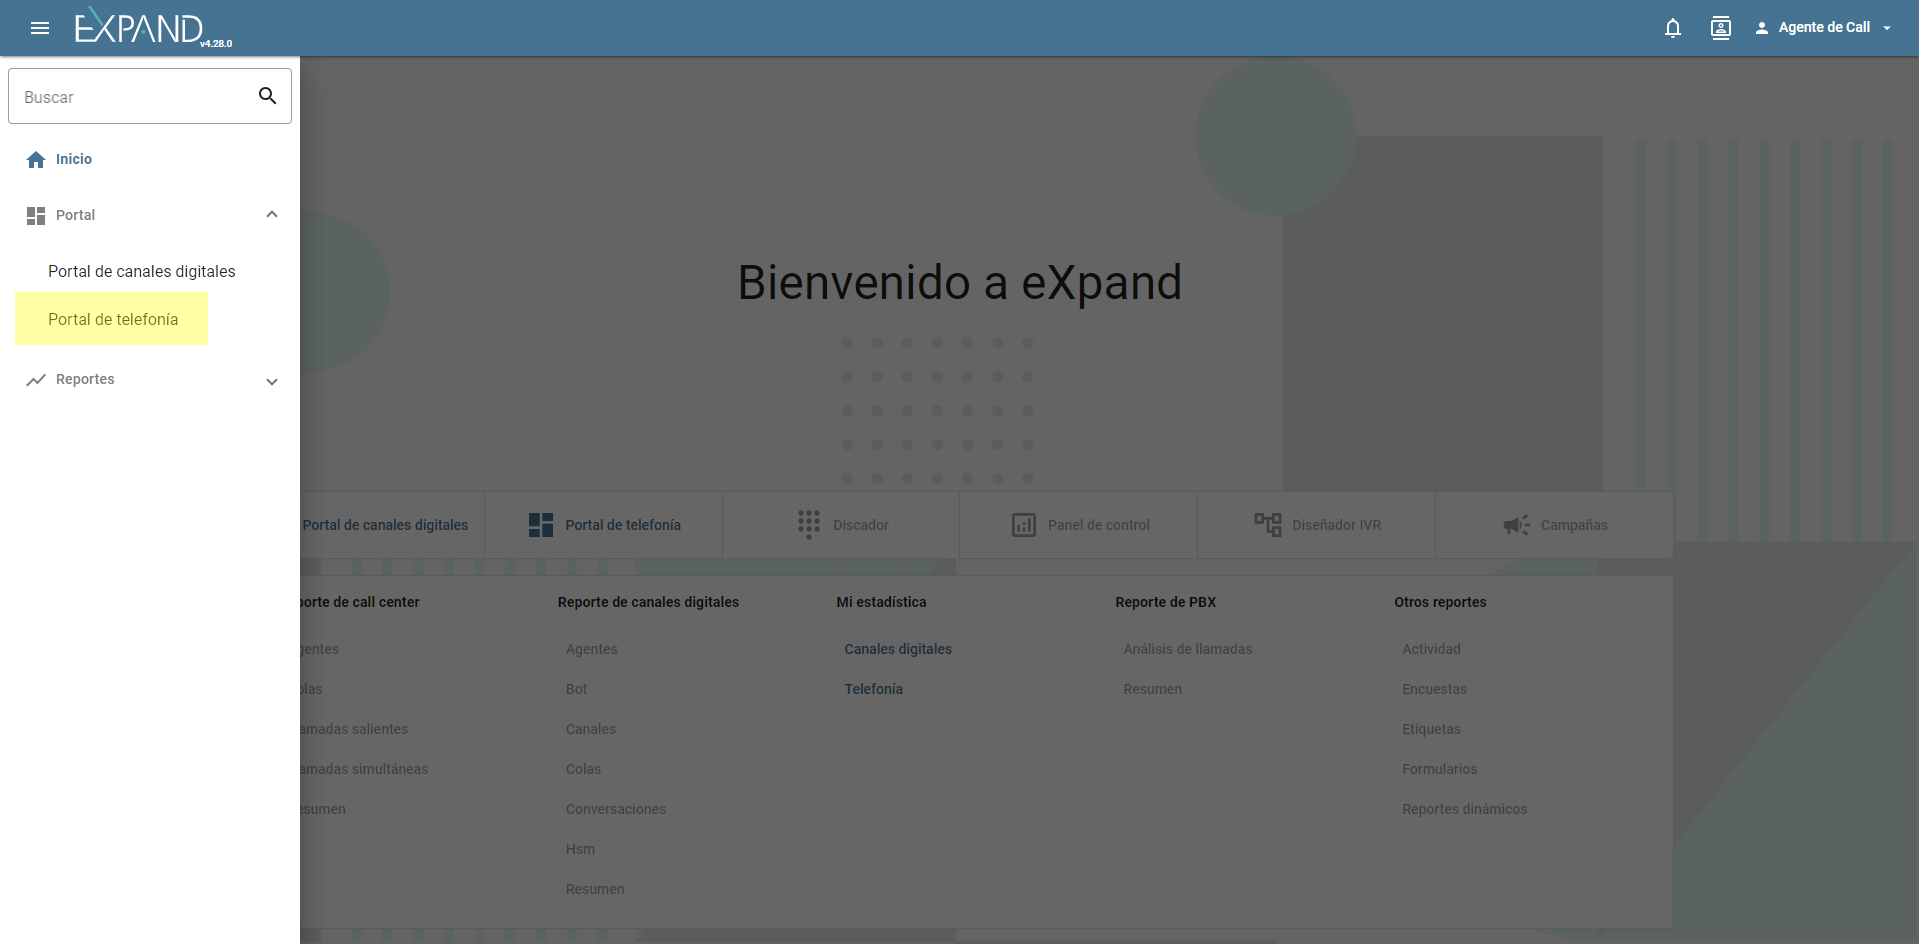Image resolution: width=1919 pixels, height=944 pixels.
Task: Open the Bot report link
Action: [x=577, y=689]
